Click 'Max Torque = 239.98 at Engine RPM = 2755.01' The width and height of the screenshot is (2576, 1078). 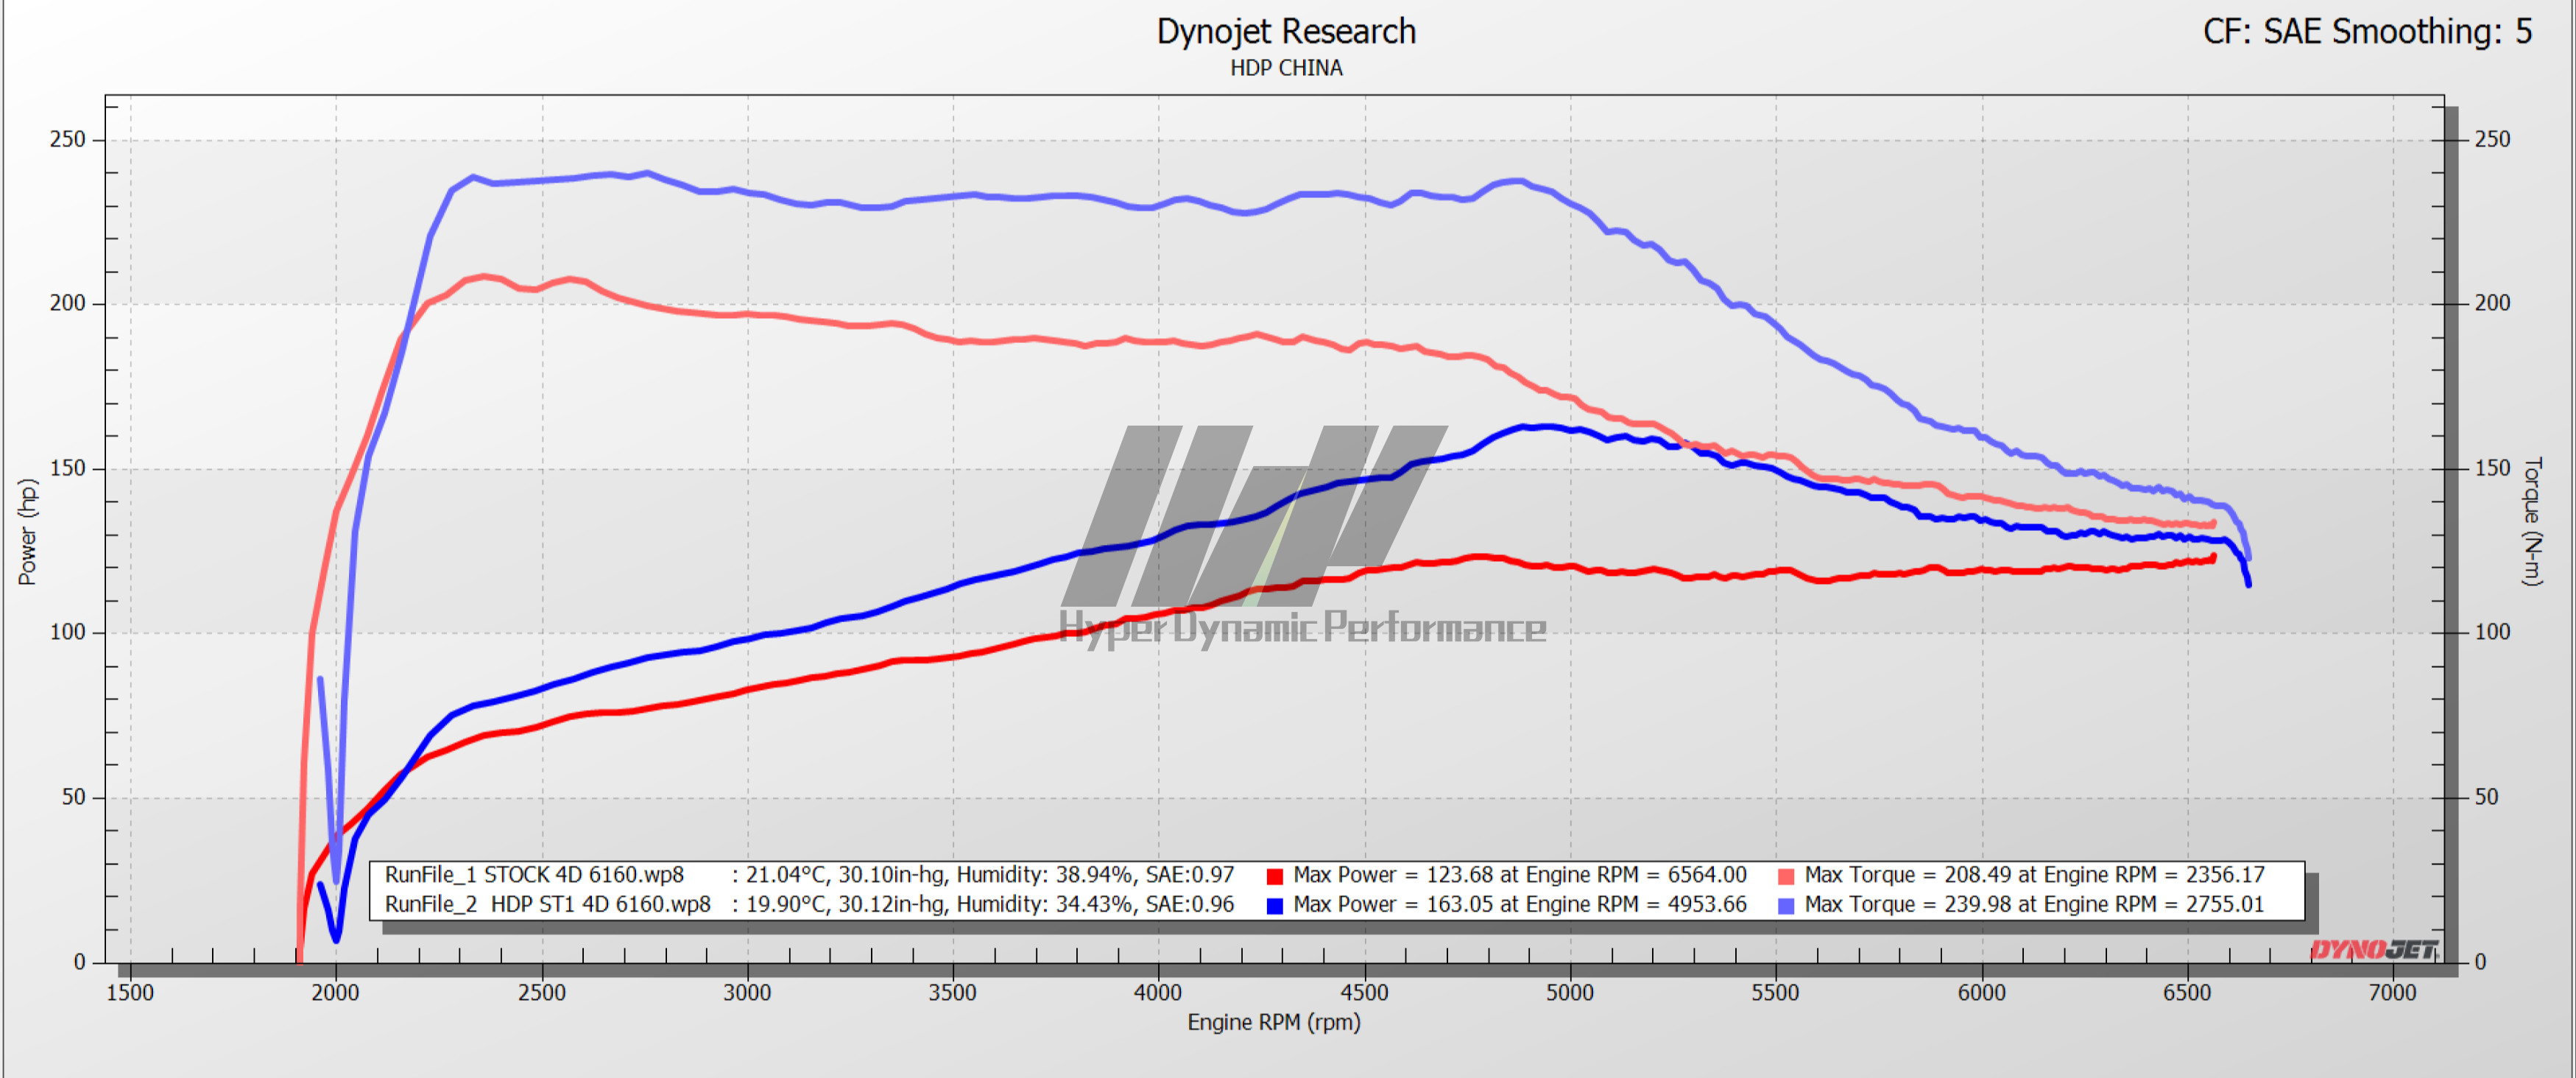(x=2035, y=904)
